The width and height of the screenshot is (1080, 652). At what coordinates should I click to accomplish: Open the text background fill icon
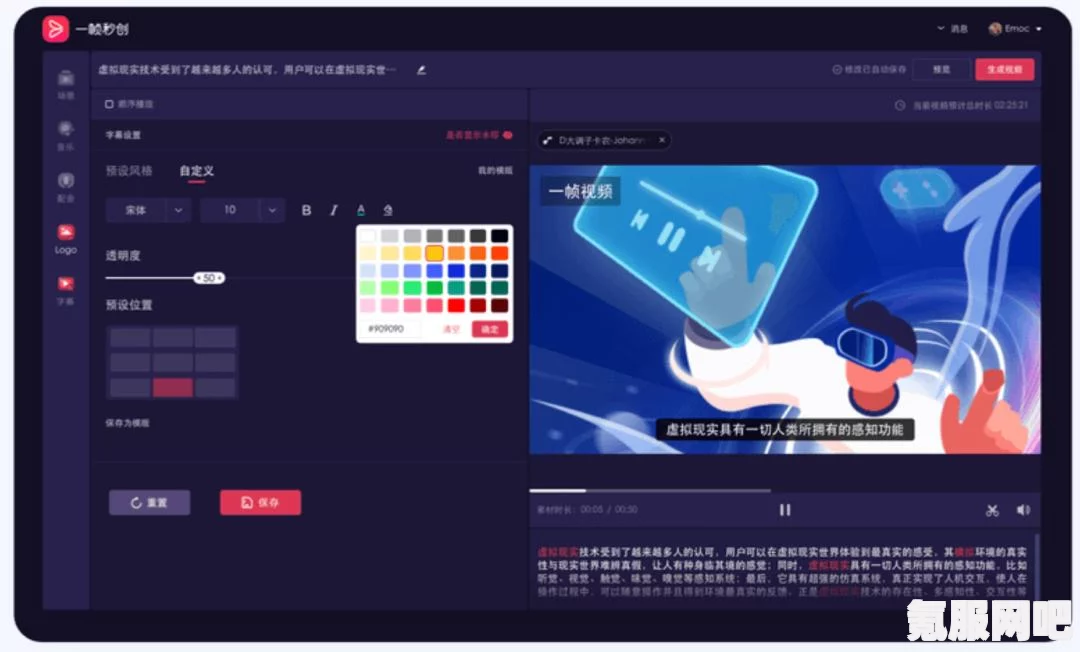(x=388, y=210)
